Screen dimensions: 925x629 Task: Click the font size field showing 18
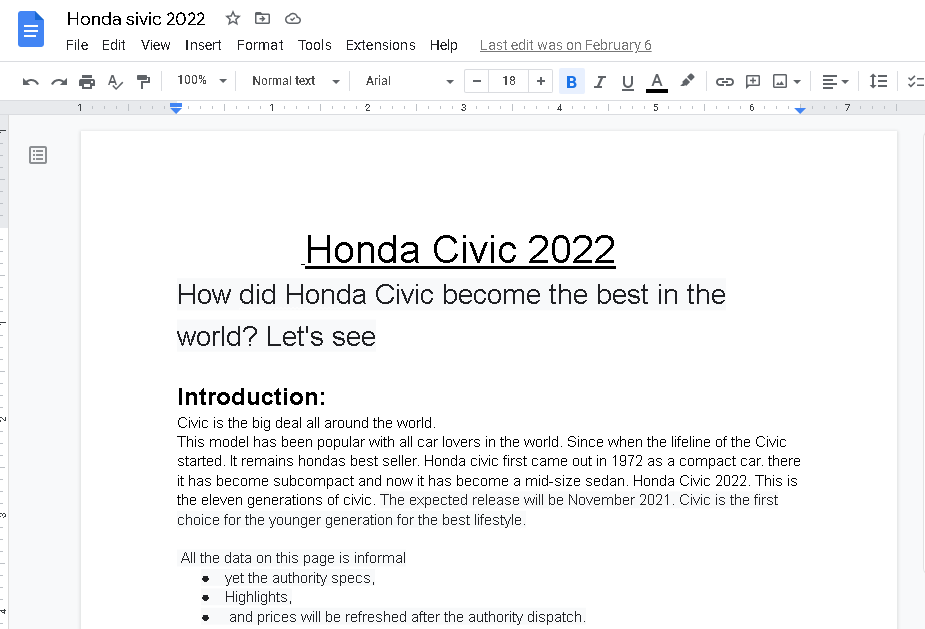coord(509,81)
